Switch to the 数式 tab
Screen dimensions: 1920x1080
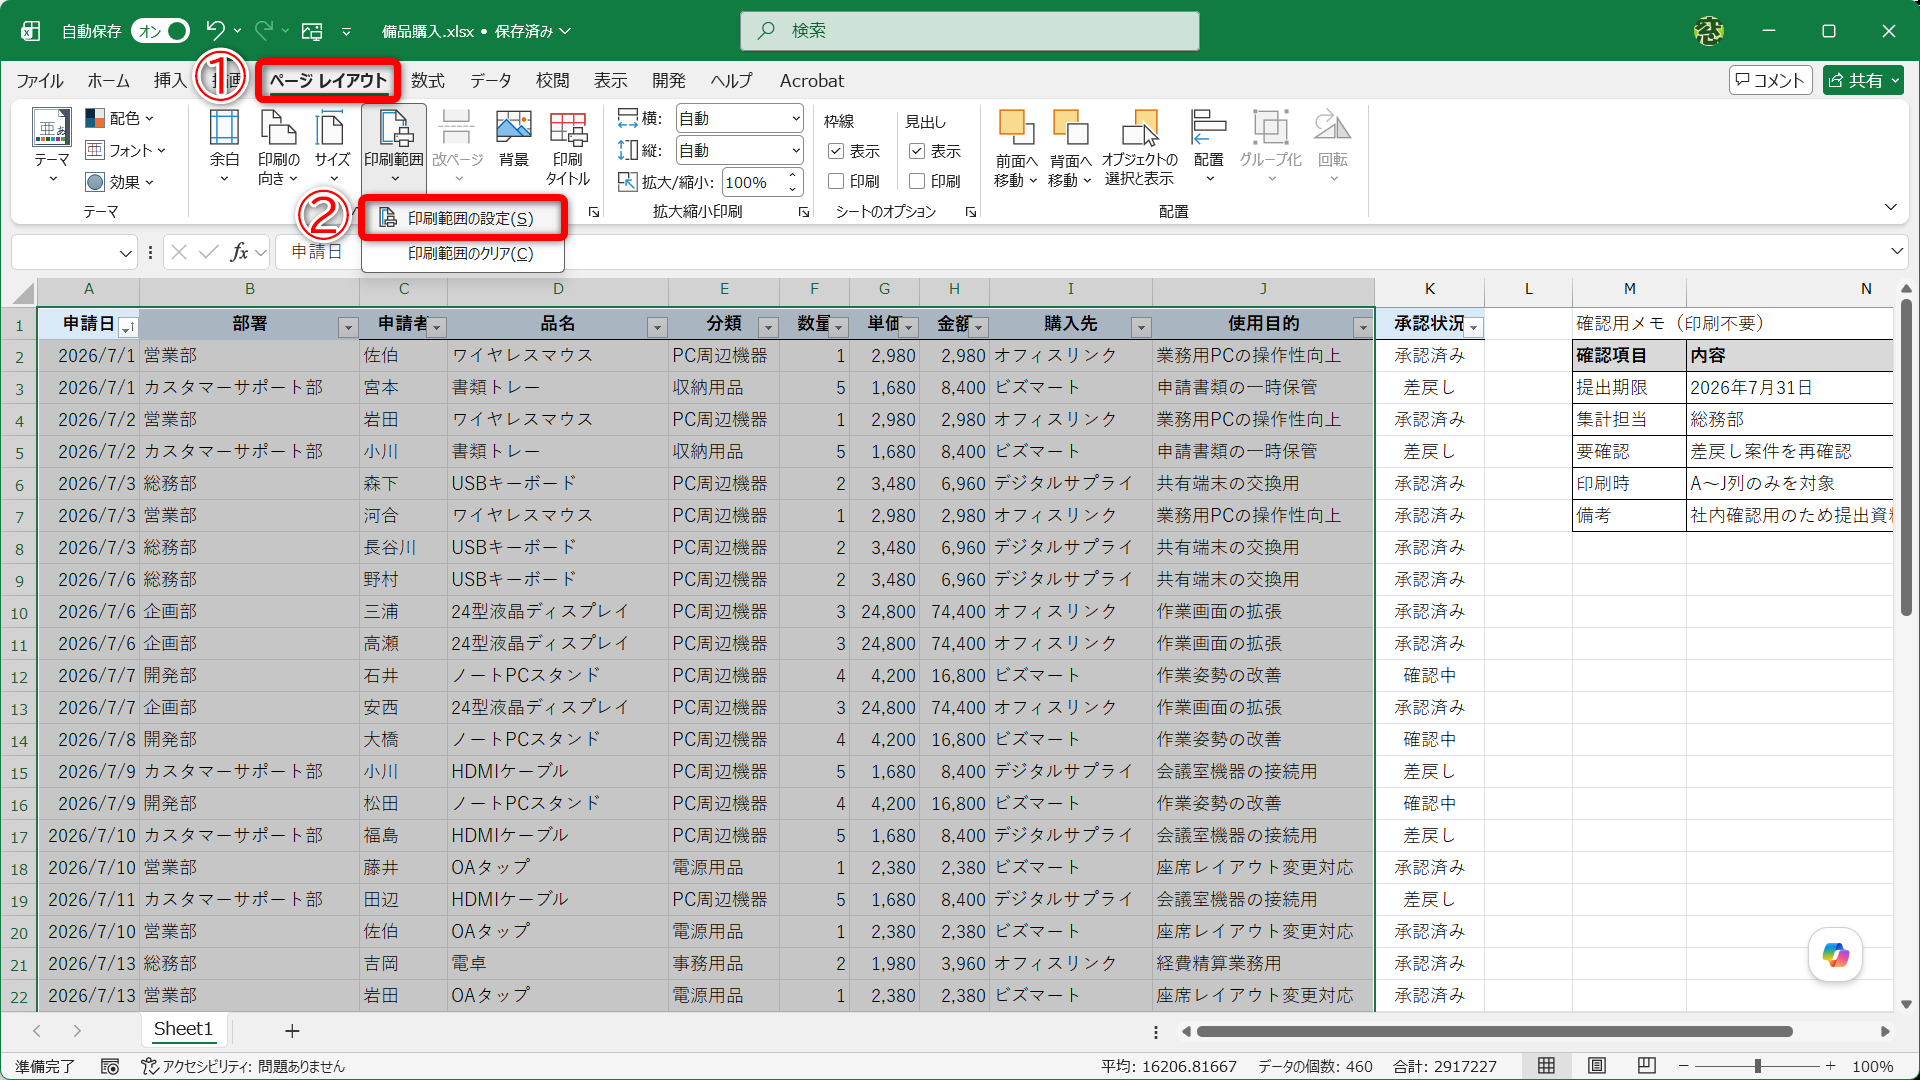pyautogui.click(x=427, y=81)
